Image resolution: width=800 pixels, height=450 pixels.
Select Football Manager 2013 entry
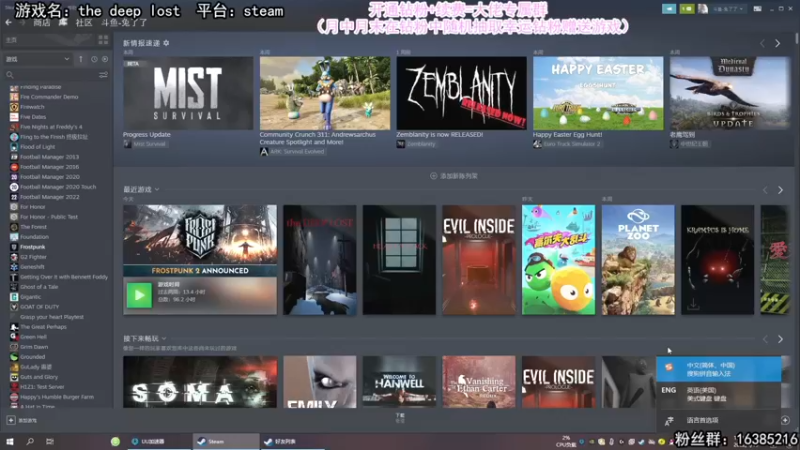pyautogui.click(x=49, y=157)
